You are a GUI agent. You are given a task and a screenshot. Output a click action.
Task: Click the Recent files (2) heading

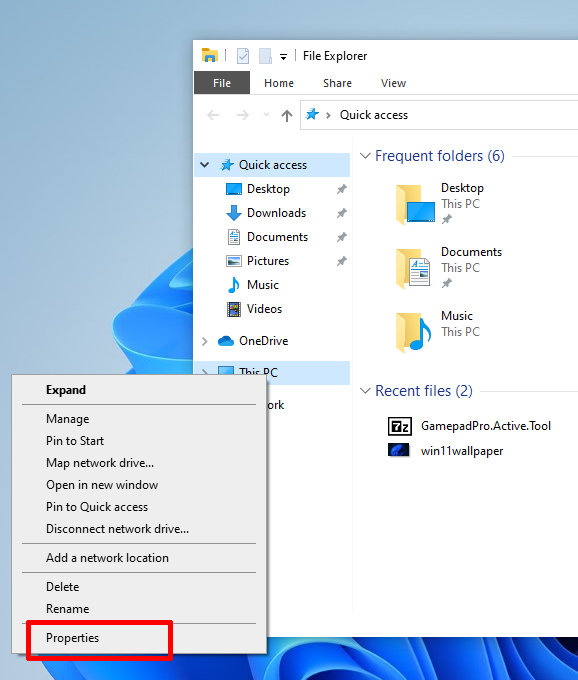pyautogui.click(x=424, y=391)
